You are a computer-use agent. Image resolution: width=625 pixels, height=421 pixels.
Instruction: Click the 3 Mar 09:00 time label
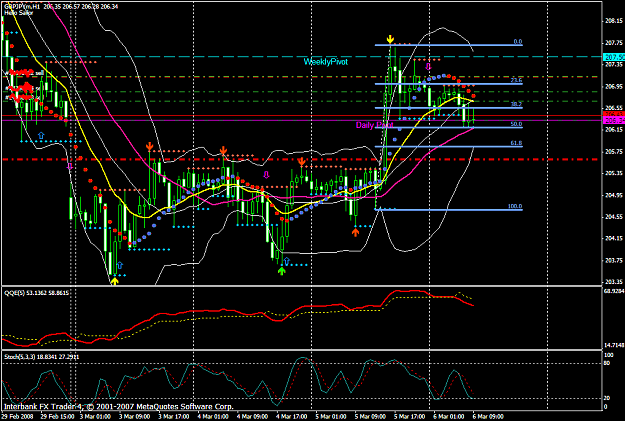coord(135,417)
